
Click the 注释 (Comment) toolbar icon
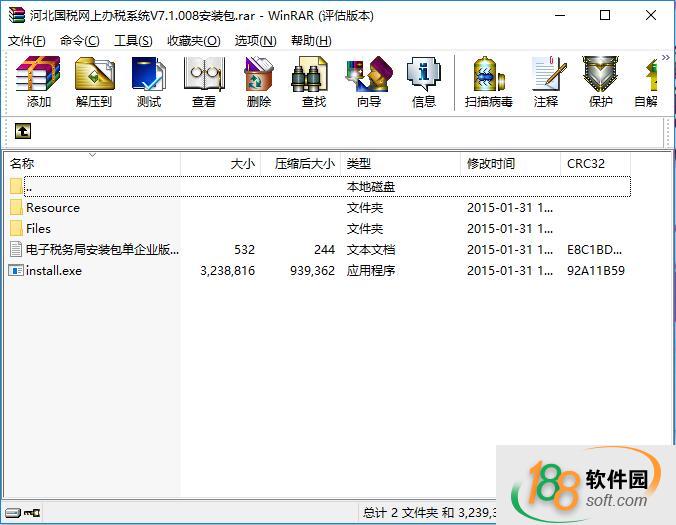click(x=546, y=82)
